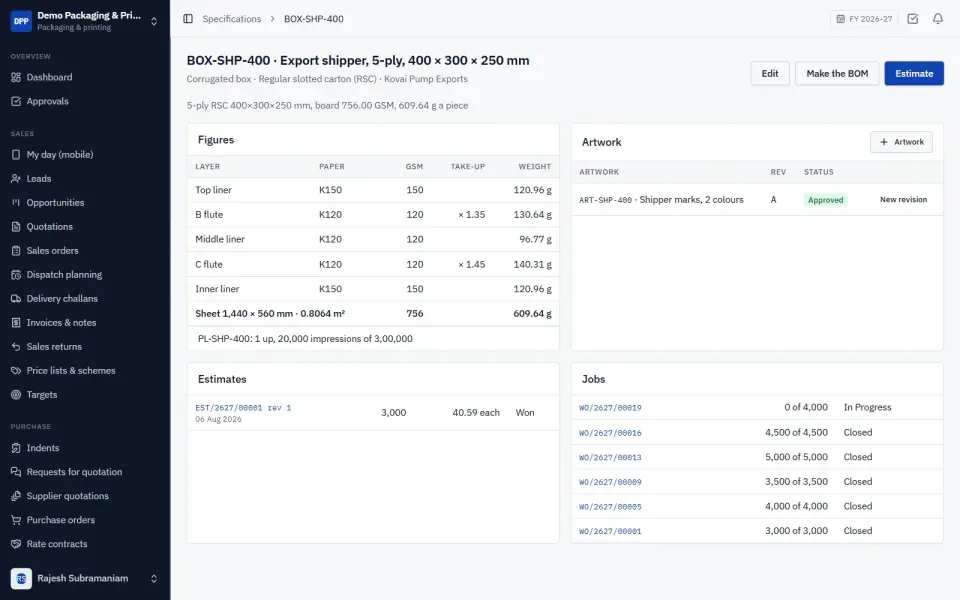960x600 pixels.
Task: Click the Rate contracts handshake icon
Action: click(16, 544)
